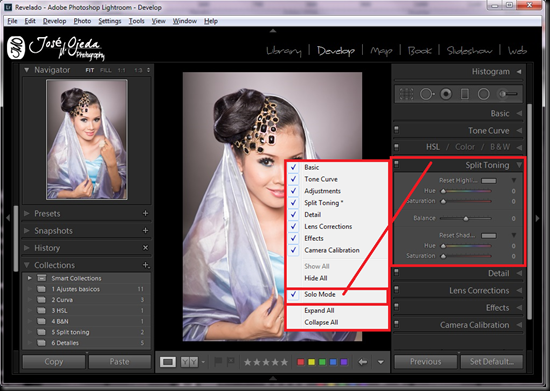This screenshot has height=391, width=550.
Task: Set rating with the fifth star
Action: click(284, 362)
